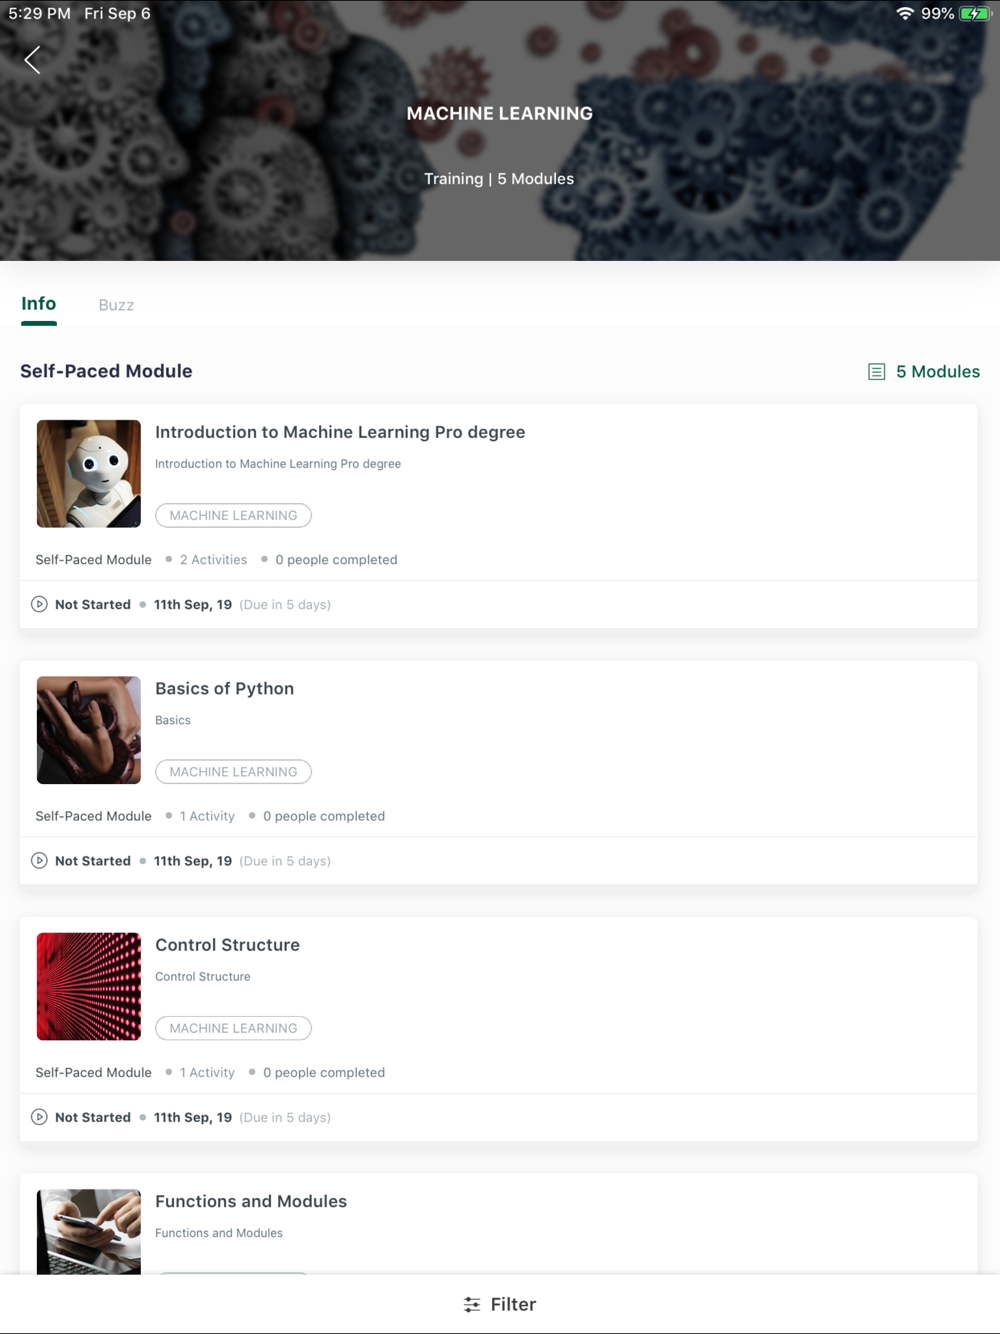Screen dimensions: 1000x1334
Task: Open the Functions and Modules title
Action: tap(251, 1201)
